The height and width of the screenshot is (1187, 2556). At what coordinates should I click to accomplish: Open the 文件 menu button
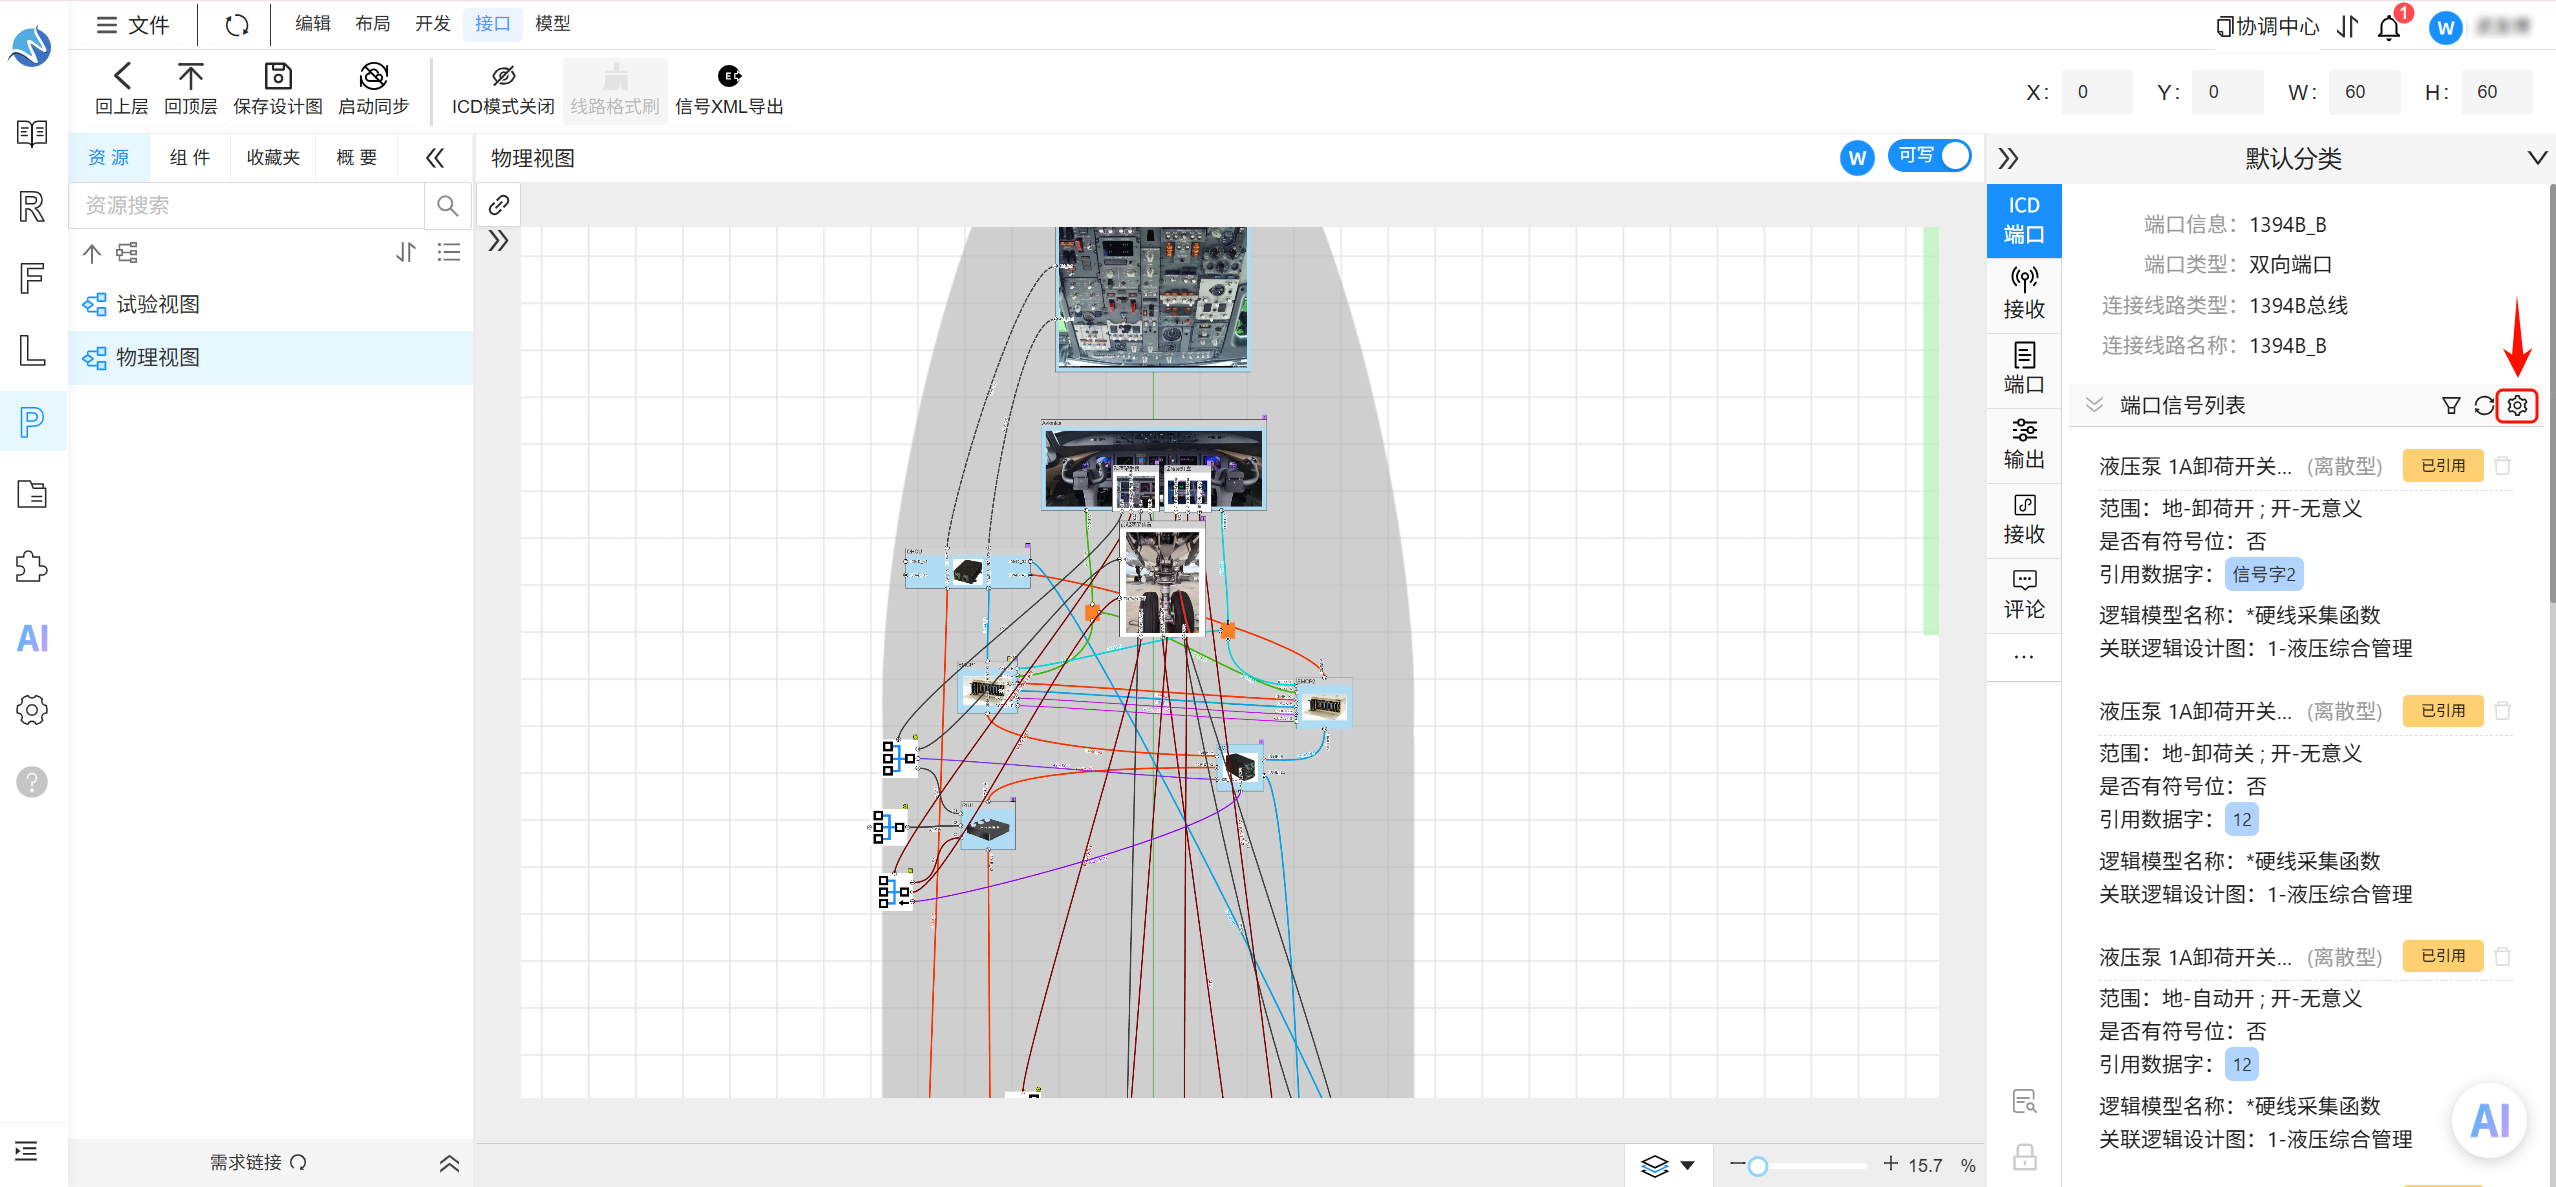coord(132,25)
